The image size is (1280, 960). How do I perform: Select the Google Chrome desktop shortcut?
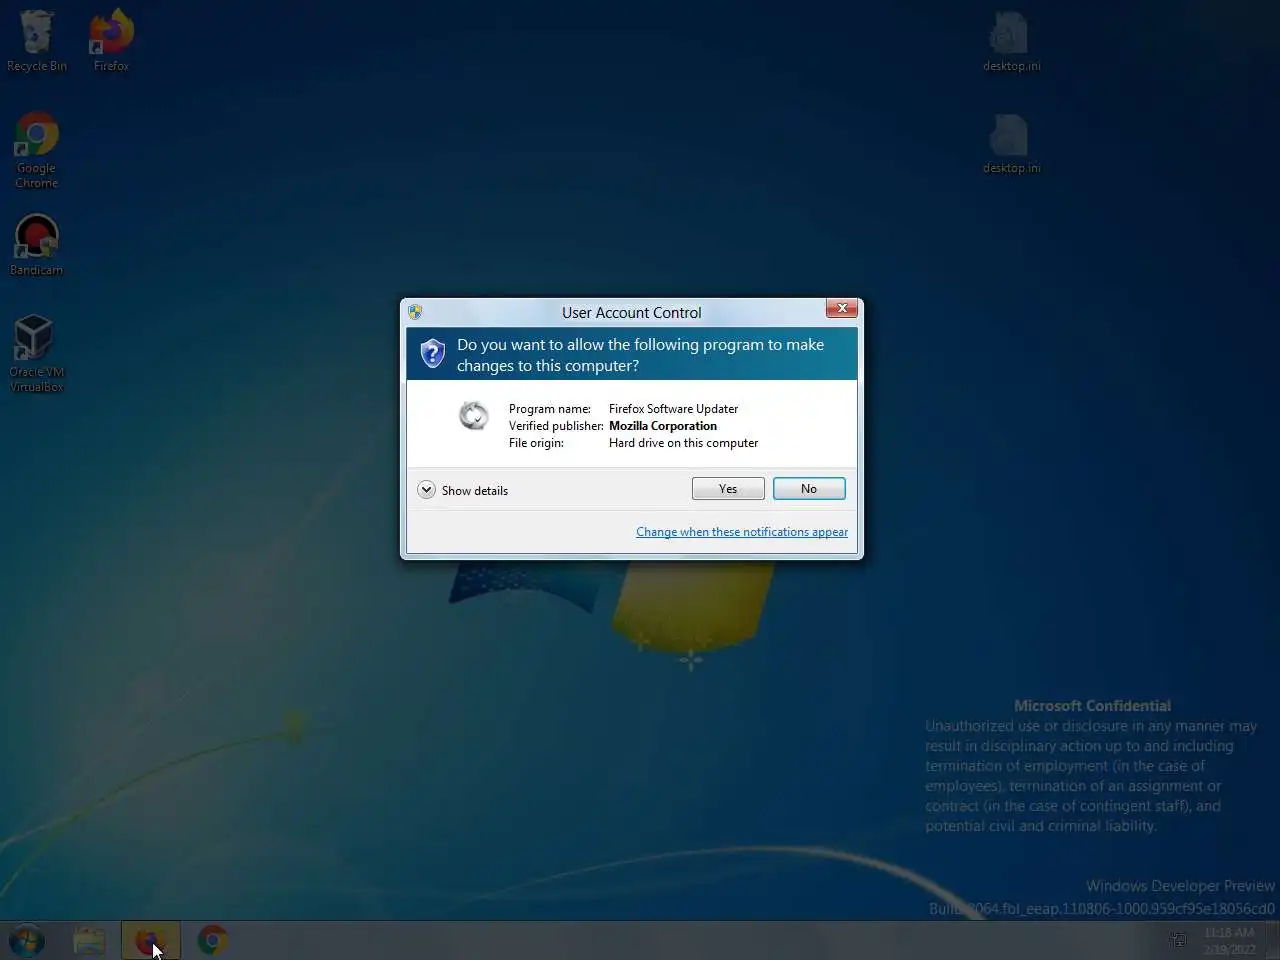click(x=36, y=150)
